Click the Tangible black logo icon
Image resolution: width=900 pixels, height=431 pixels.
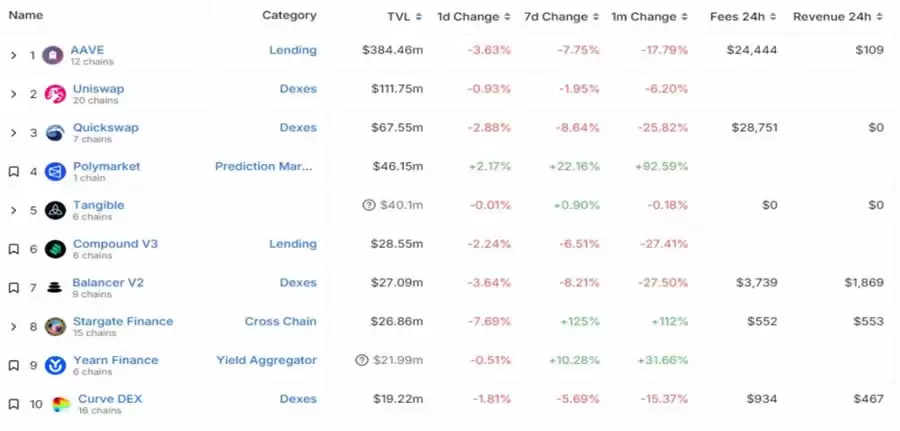(55, 210)
